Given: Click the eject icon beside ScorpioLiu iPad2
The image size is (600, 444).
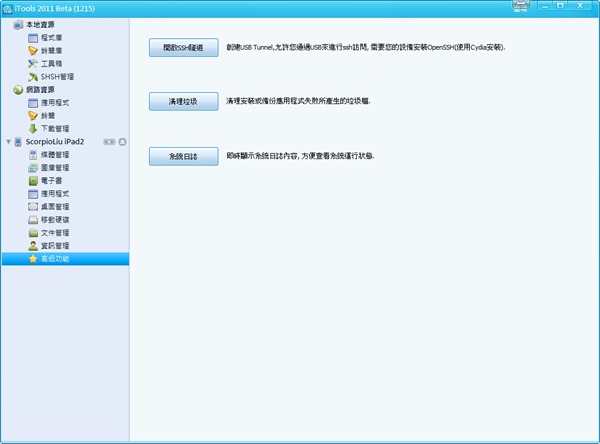Looking at the screenshot, I should point(122,142).
